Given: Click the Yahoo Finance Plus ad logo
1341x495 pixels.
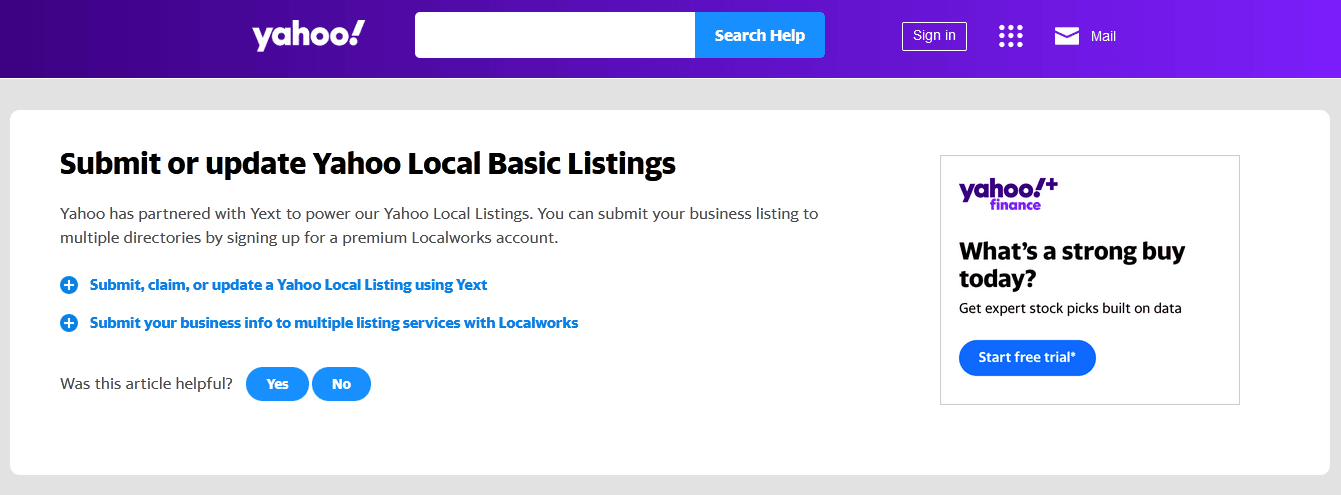Looking at the screenshot, I should click(1008, 193).
